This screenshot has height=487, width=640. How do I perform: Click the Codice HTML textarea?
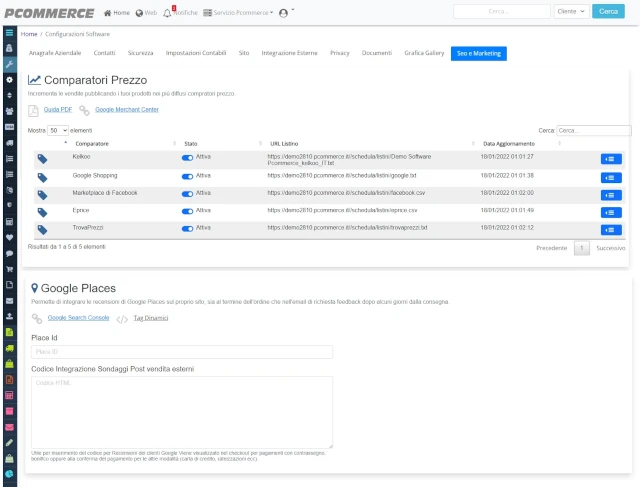(182, 412)
